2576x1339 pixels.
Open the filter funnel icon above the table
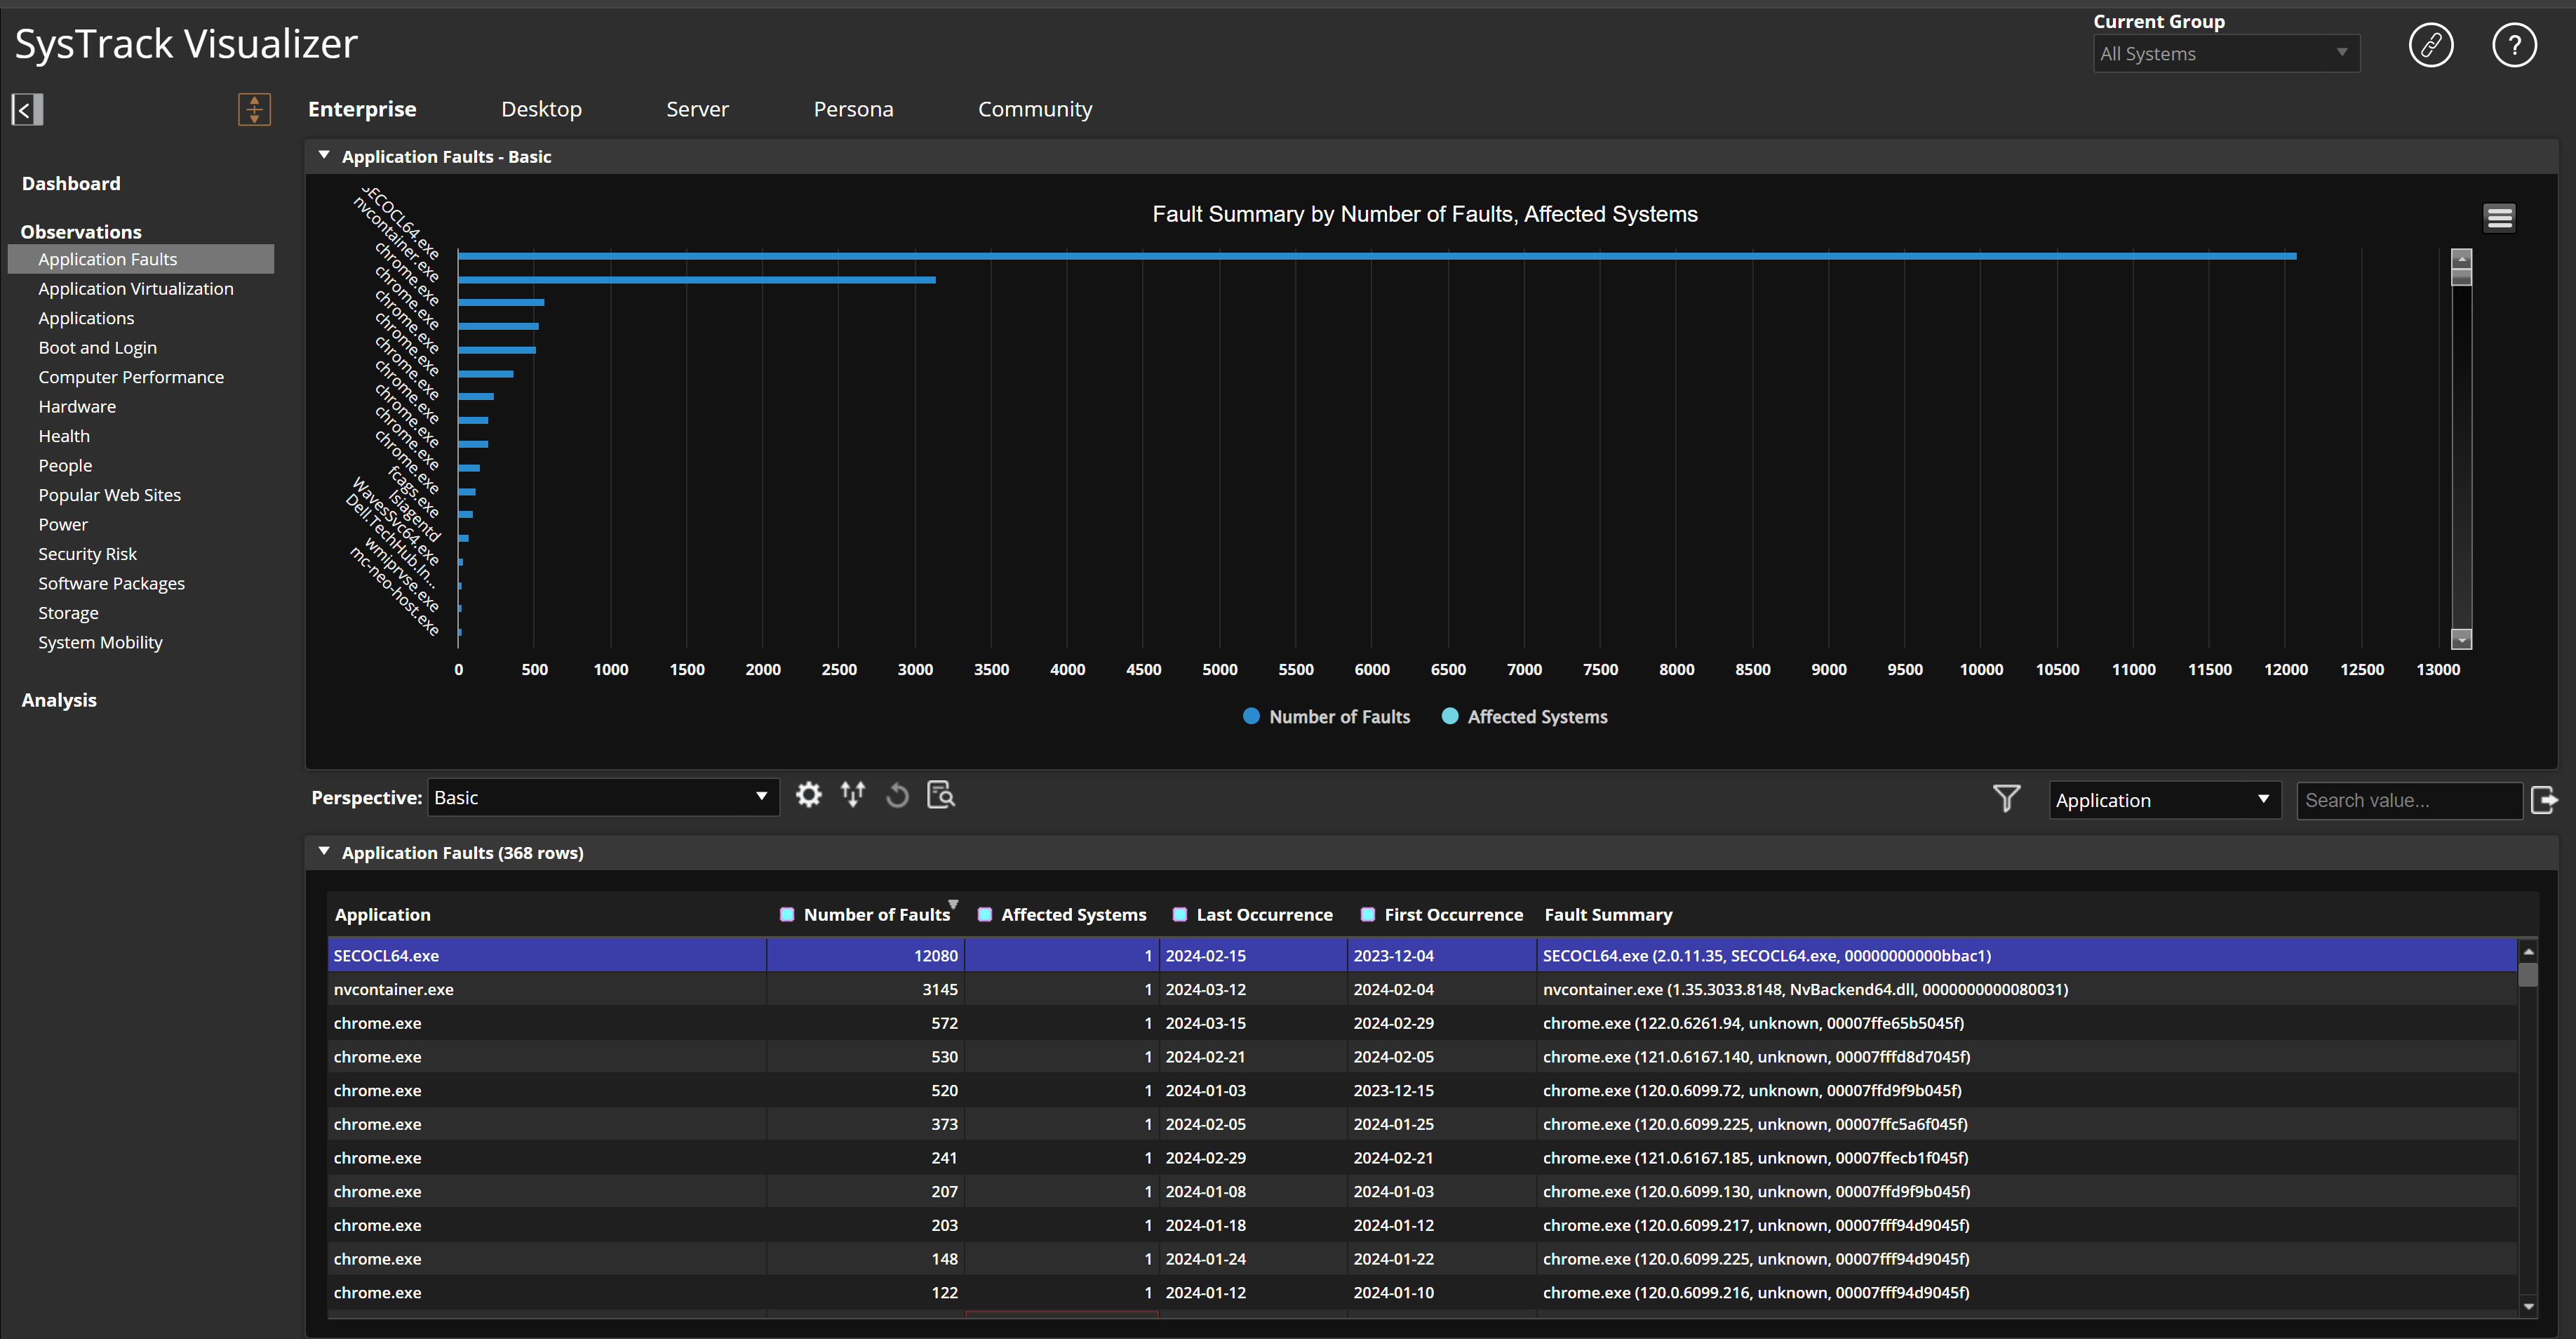pyautogui.click(x=2007, y=798)
